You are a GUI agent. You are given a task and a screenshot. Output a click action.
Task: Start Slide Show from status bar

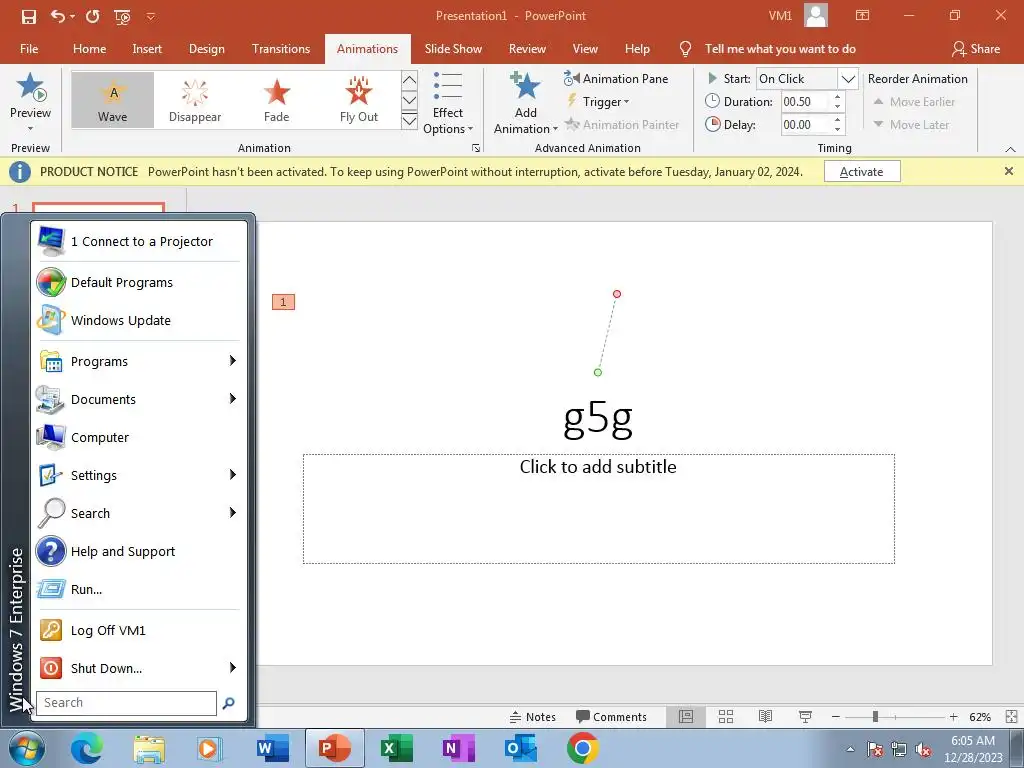(805, 717)
